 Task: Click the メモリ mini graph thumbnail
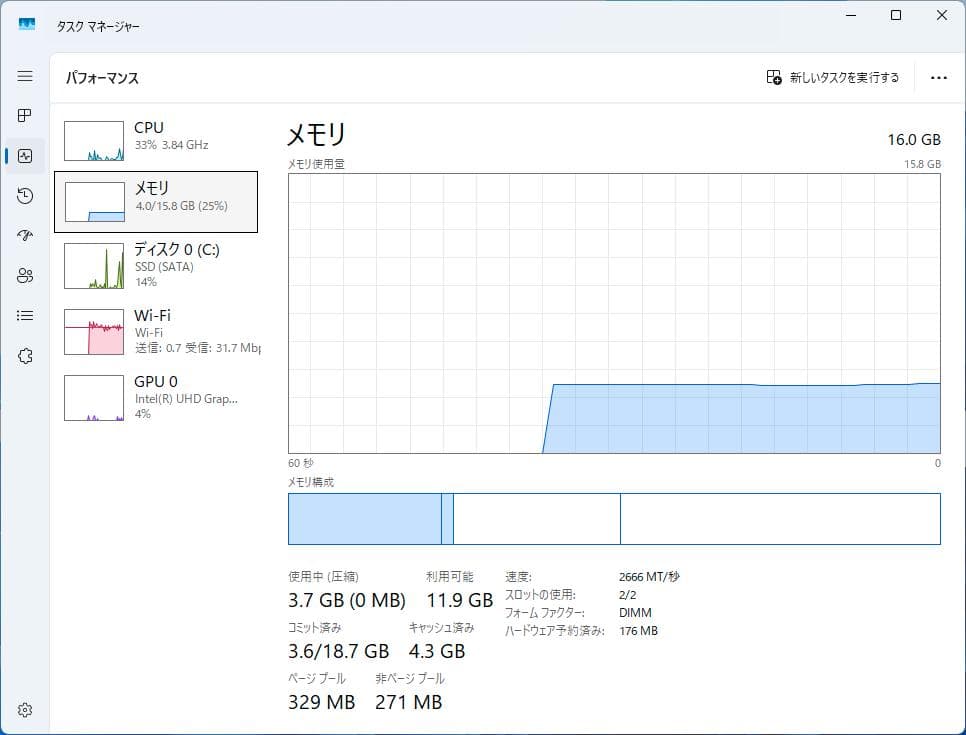click(93, 201)
